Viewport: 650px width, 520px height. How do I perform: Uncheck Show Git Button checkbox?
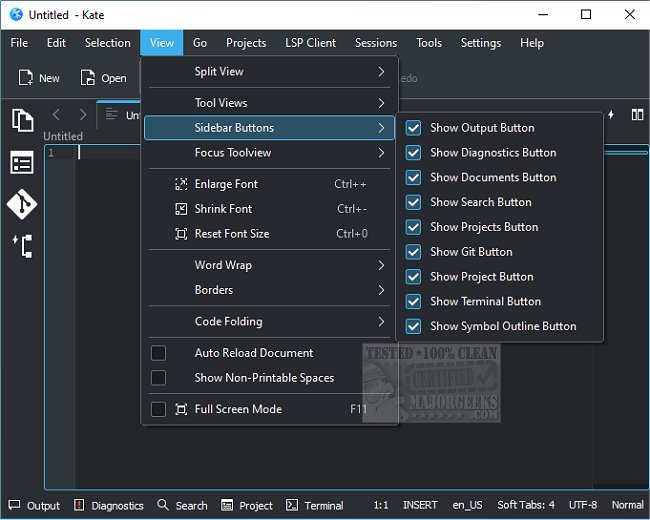[414, 252]
